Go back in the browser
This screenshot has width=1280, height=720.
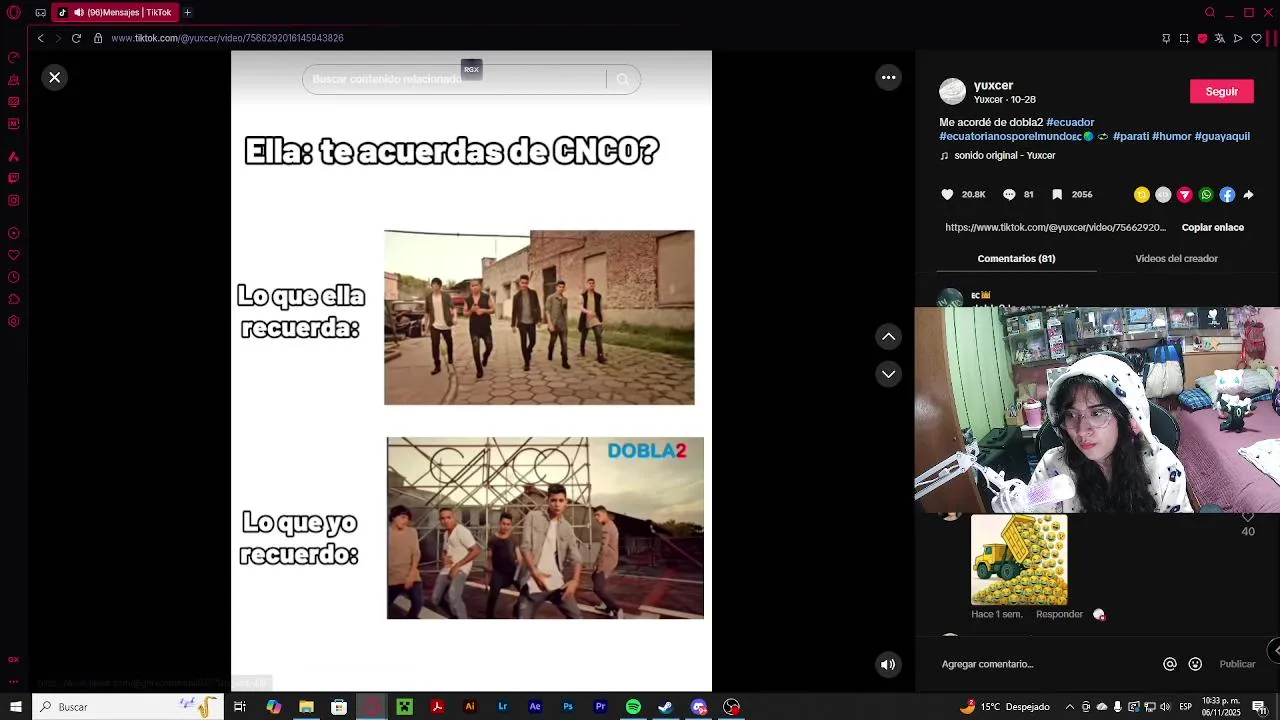(40, 38)
